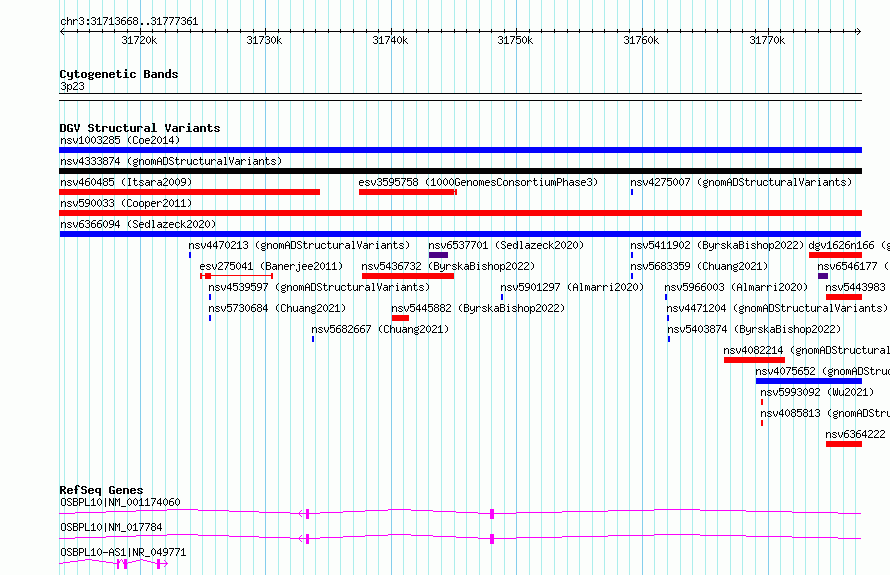Click the 31720k ruler position
Viewport: 890px width, 575px height.
(140, 40)
